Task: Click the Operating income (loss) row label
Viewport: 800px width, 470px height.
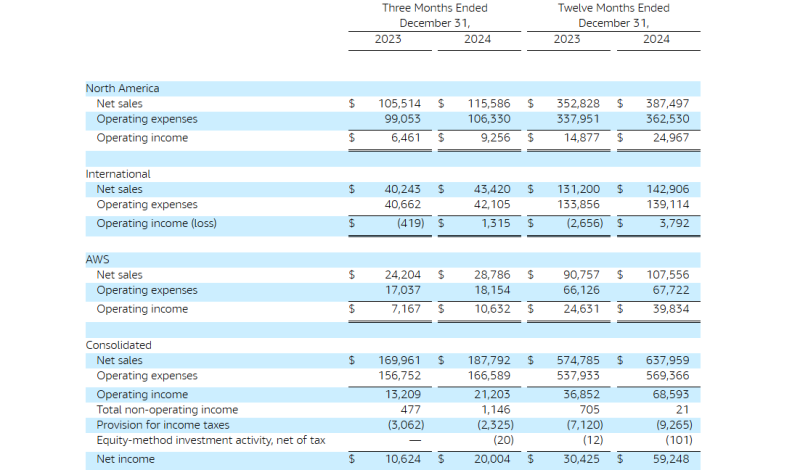Action: pyautogui.click(x=156, y=223)
